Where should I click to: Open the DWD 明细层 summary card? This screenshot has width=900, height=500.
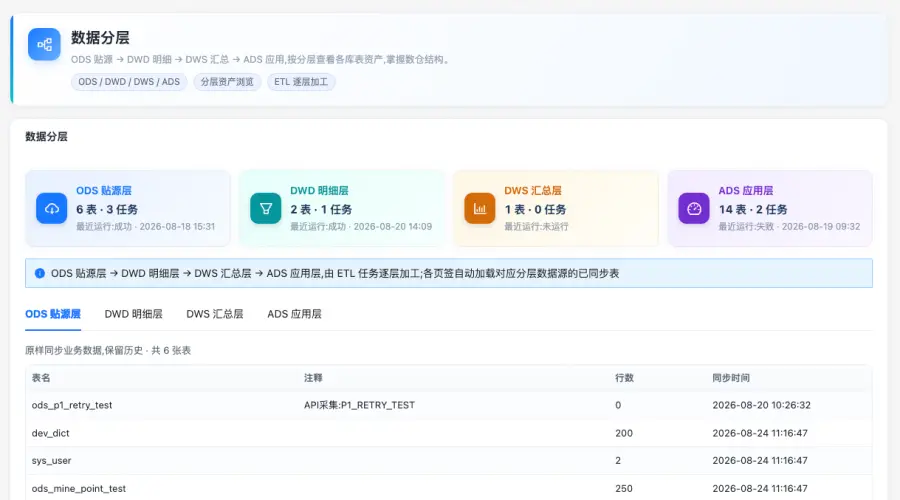pos(342,208)
